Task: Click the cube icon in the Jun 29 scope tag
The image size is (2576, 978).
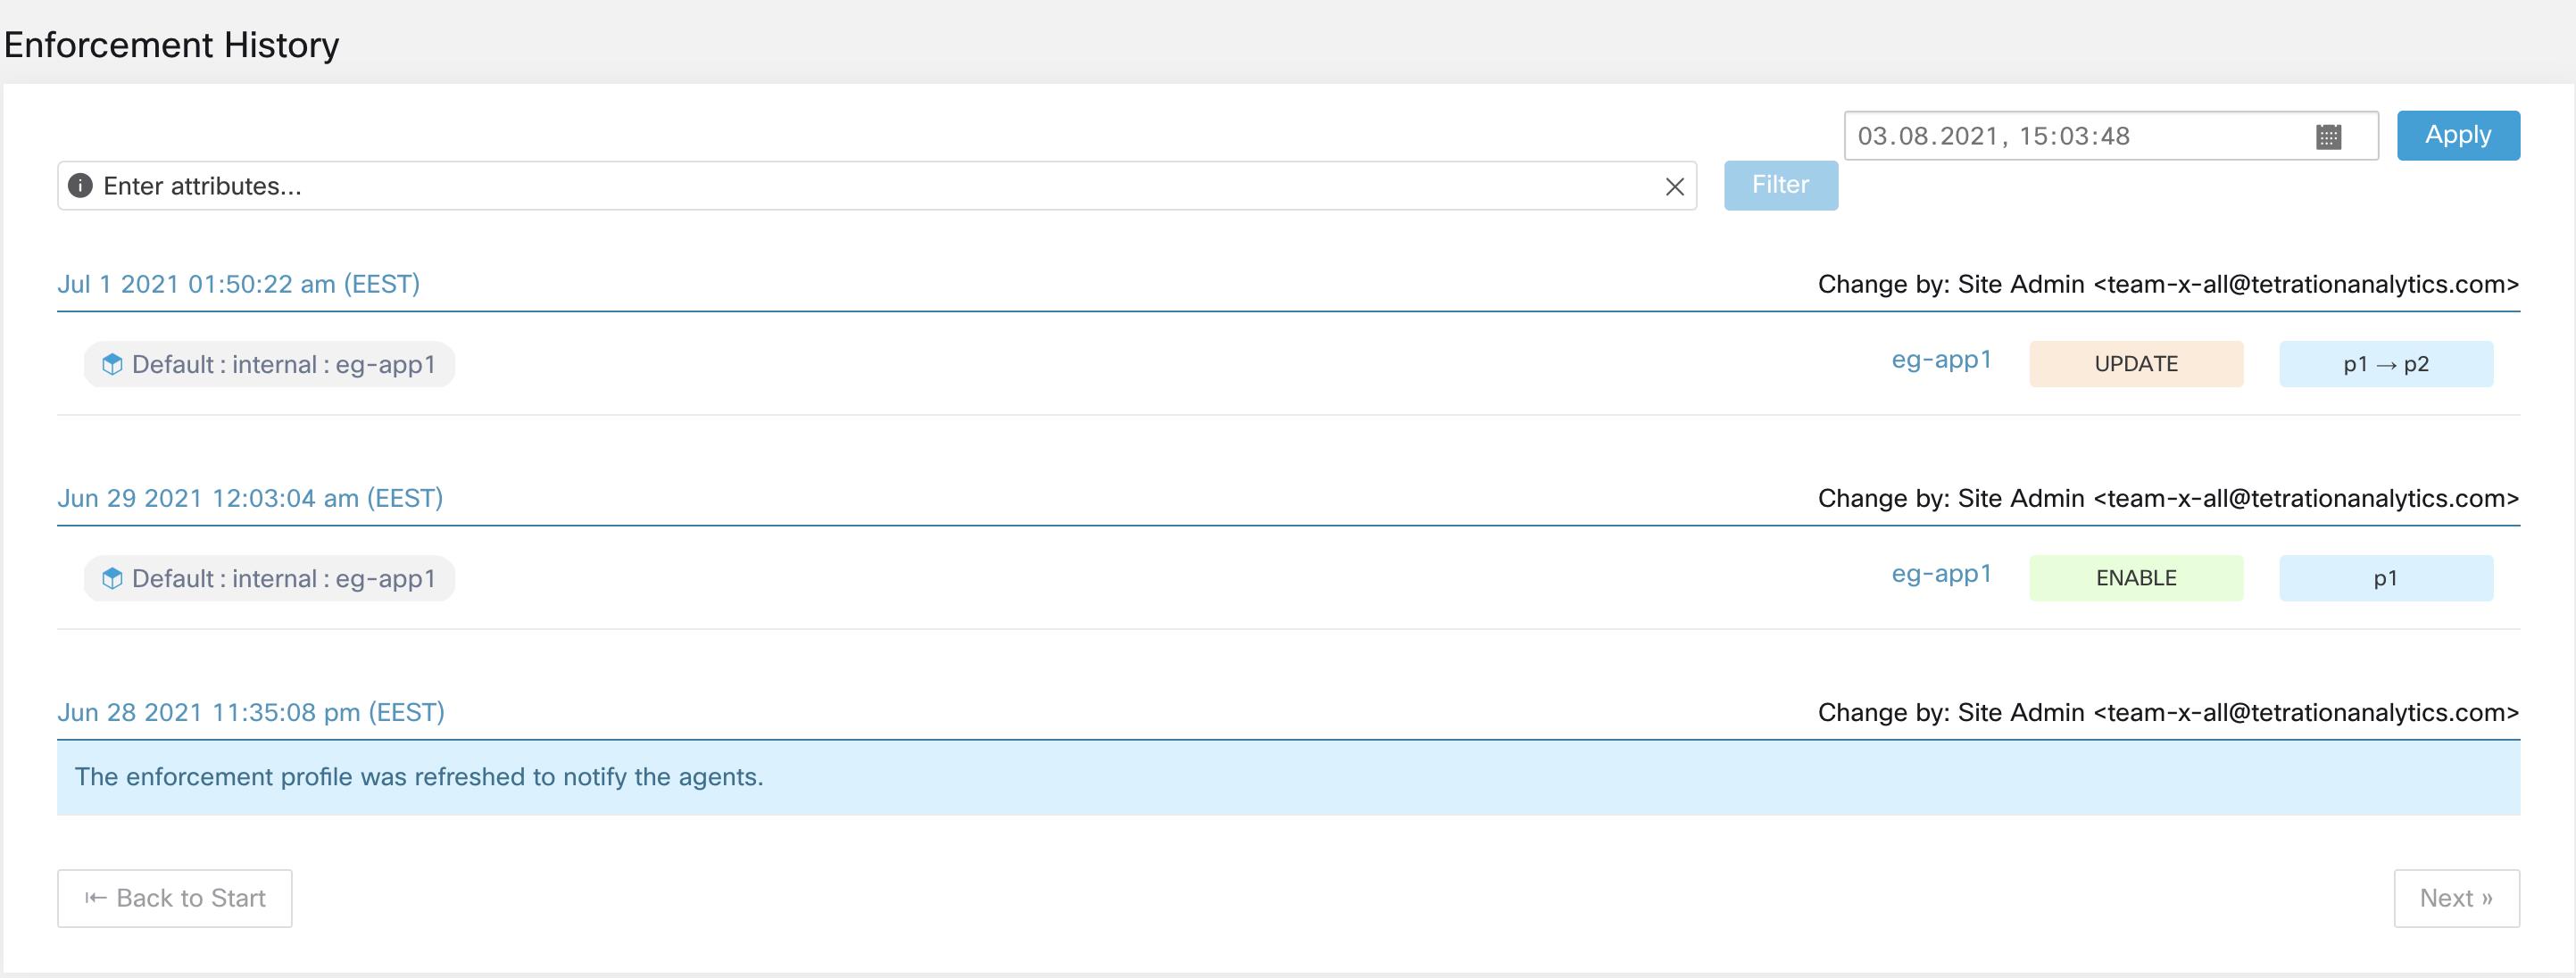Action: pos(113,578)
